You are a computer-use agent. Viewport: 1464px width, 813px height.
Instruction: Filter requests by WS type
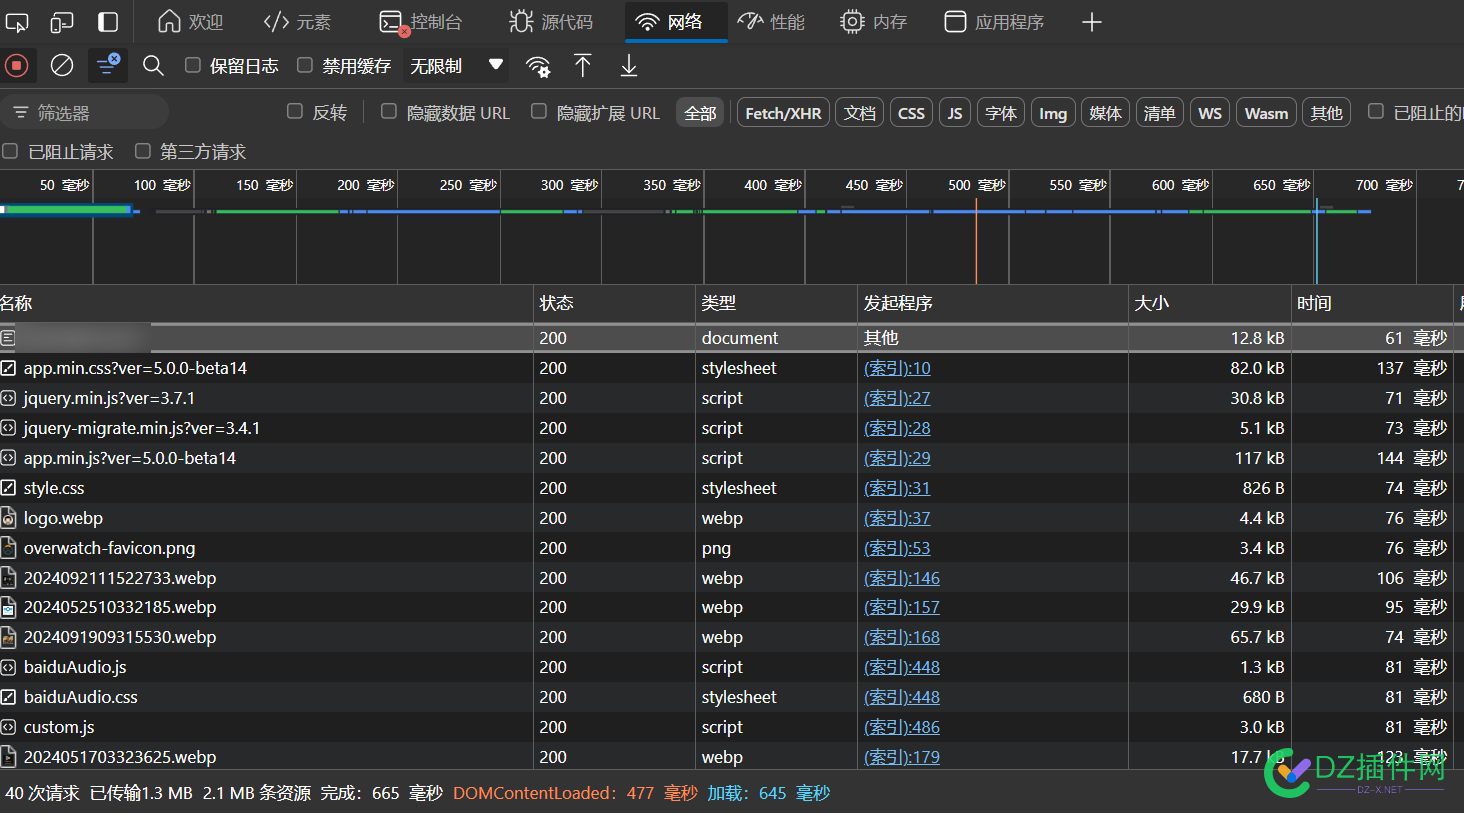point(1210,113)
